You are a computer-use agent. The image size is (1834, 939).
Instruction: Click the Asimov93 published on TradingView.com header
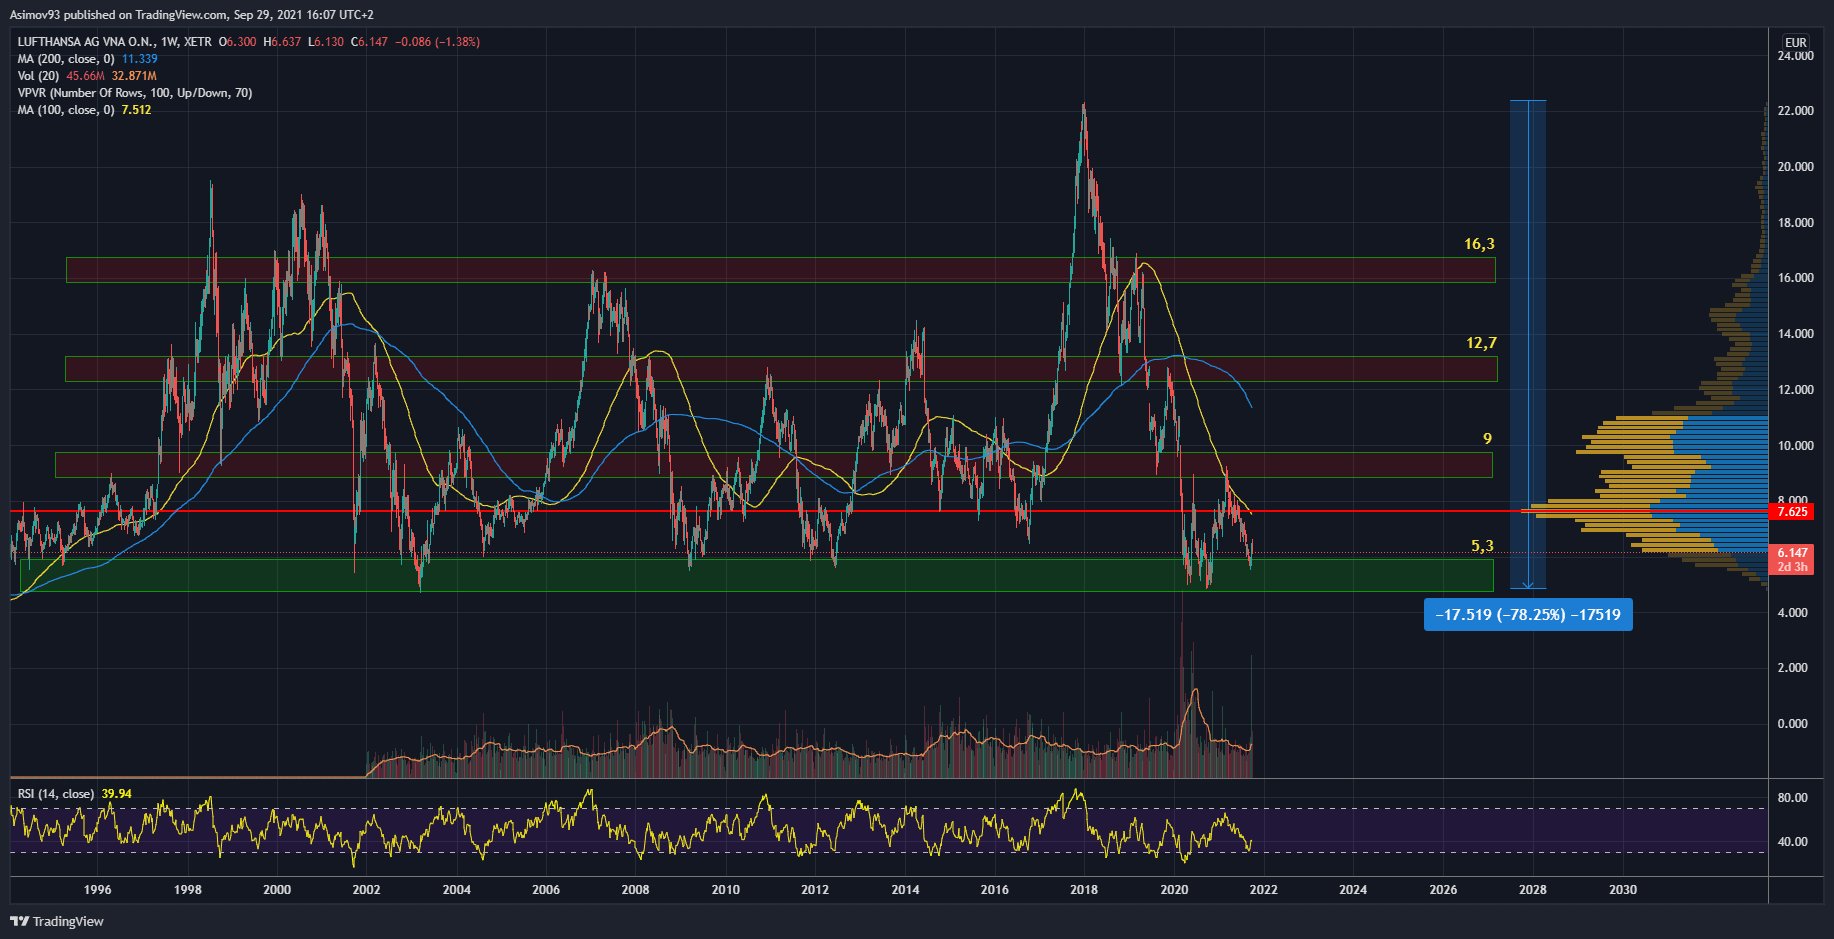192,15
